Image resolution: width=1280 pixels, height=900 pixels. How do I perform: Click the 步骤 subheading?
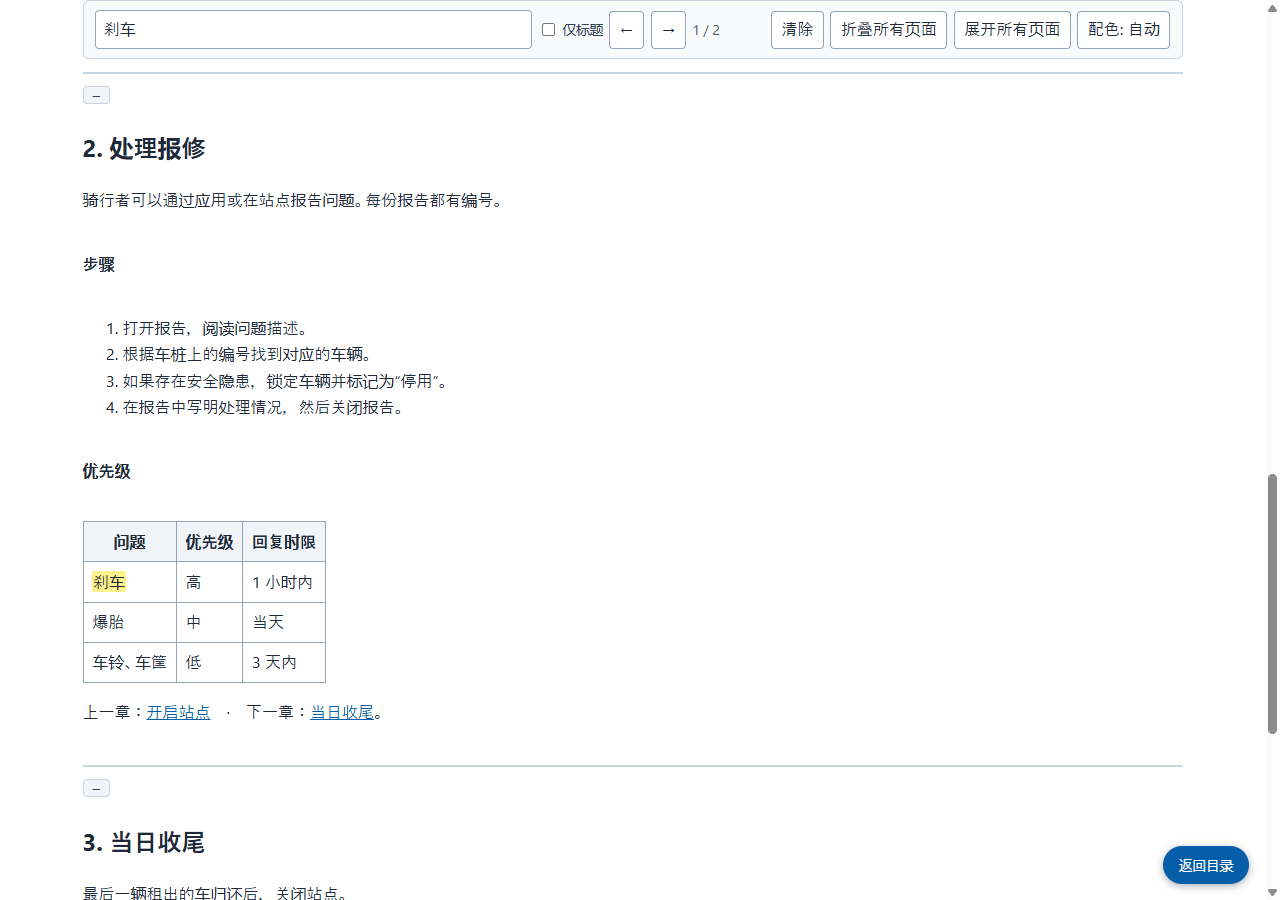coord(99,264)
